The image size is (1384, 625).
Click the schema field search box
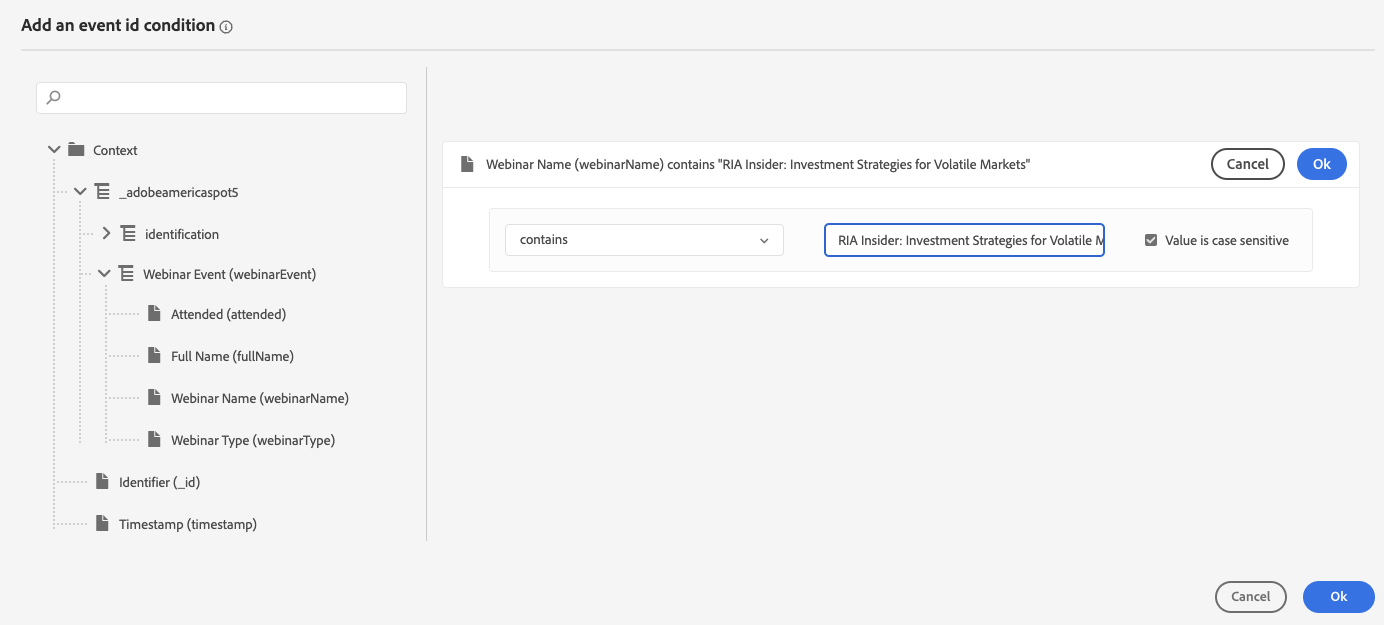pos(221,98)
